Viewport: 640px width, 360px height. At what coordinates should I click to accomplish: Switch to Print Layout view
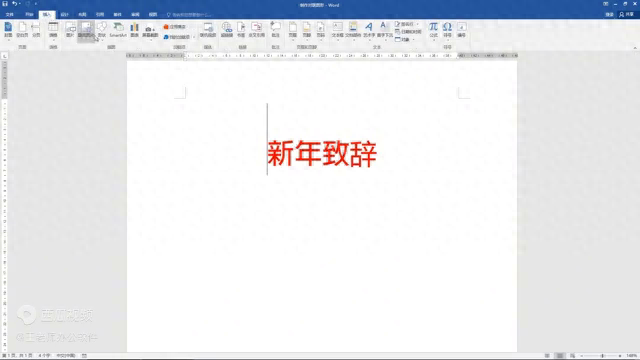(560, 356)
